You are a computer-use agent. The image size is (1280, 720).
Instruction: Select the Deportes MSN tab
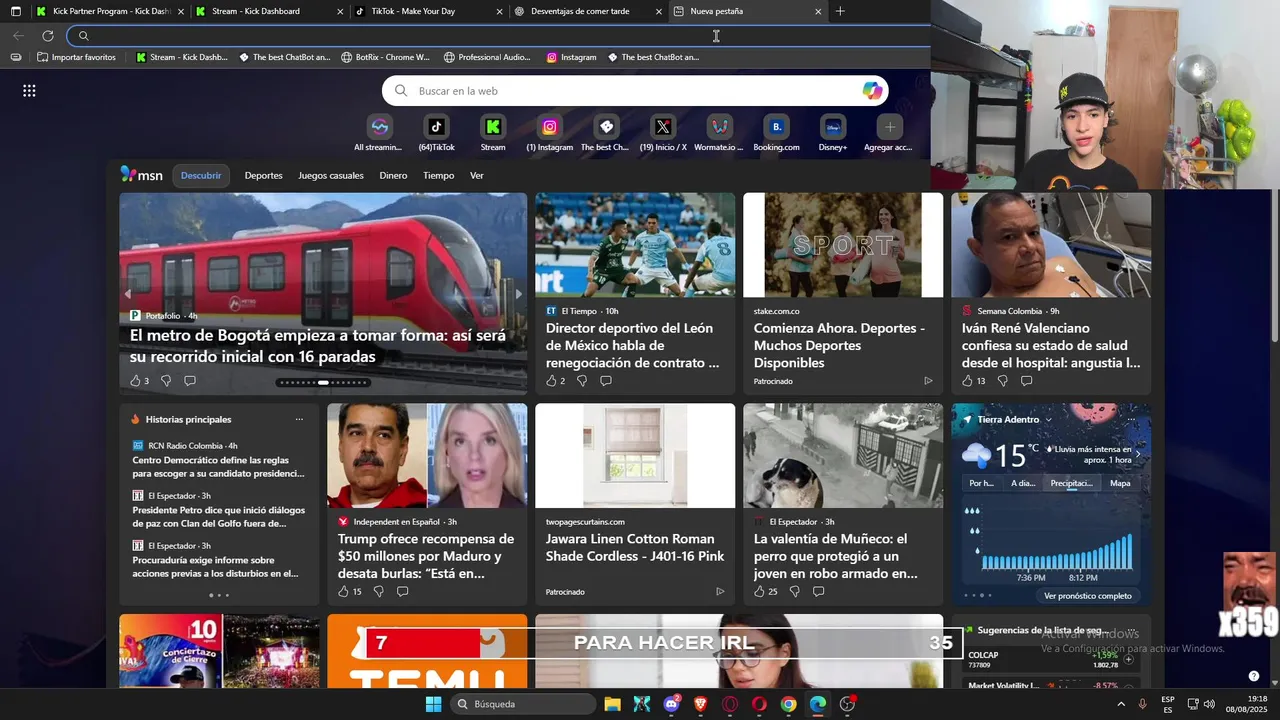[263, 176]
